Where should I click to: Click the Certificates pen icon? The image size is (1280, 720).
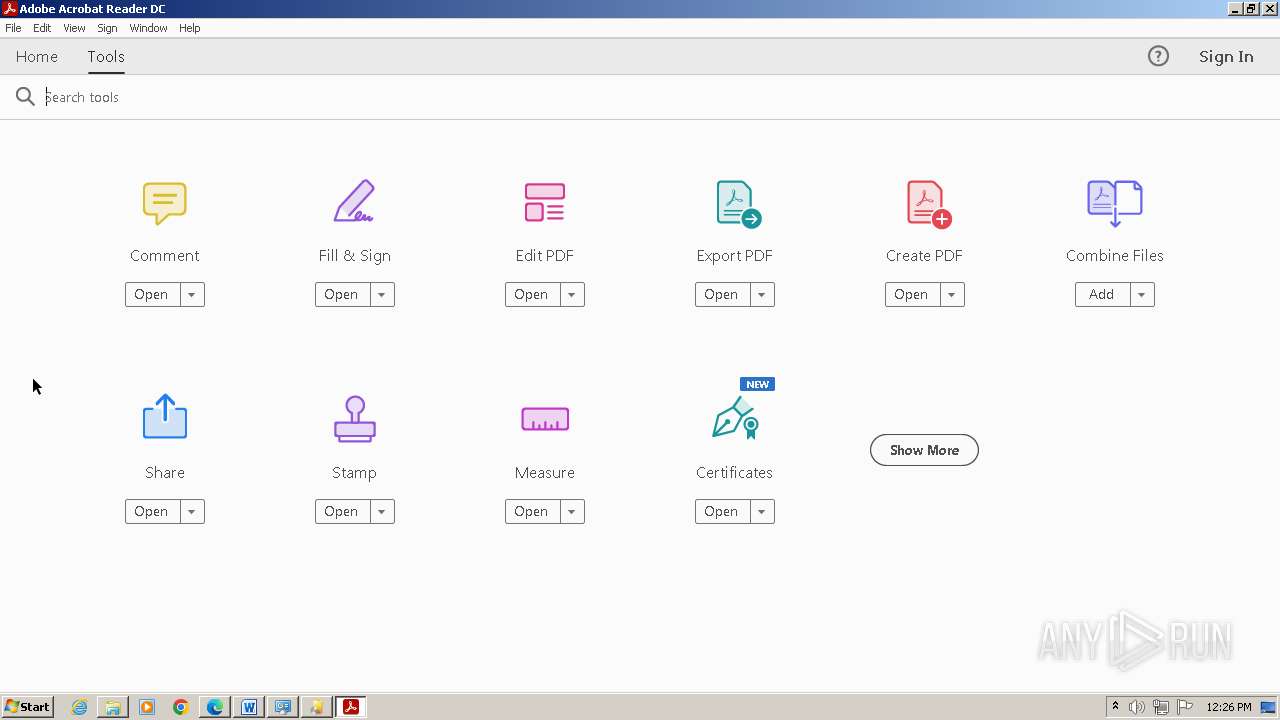(x=736, y=417)
